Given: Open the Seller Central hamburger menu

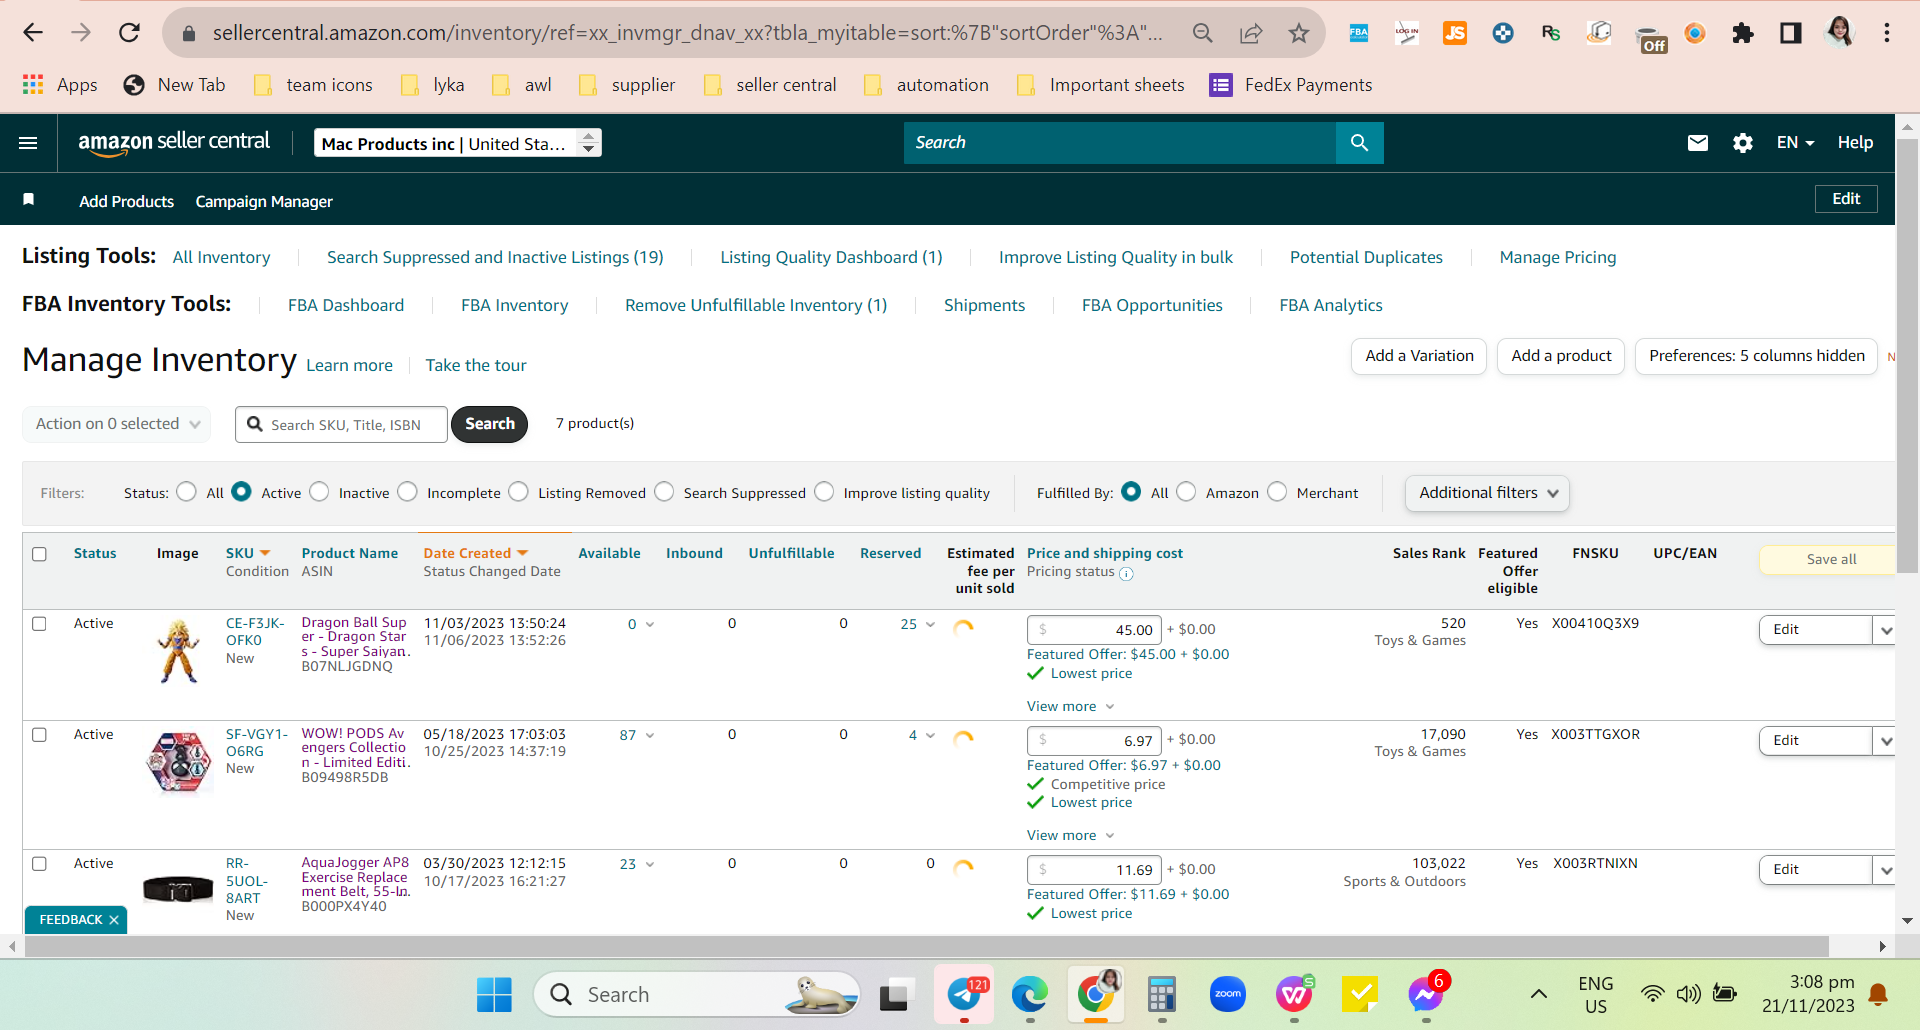Looking at the screenshot, I should [x=28, y=143].
